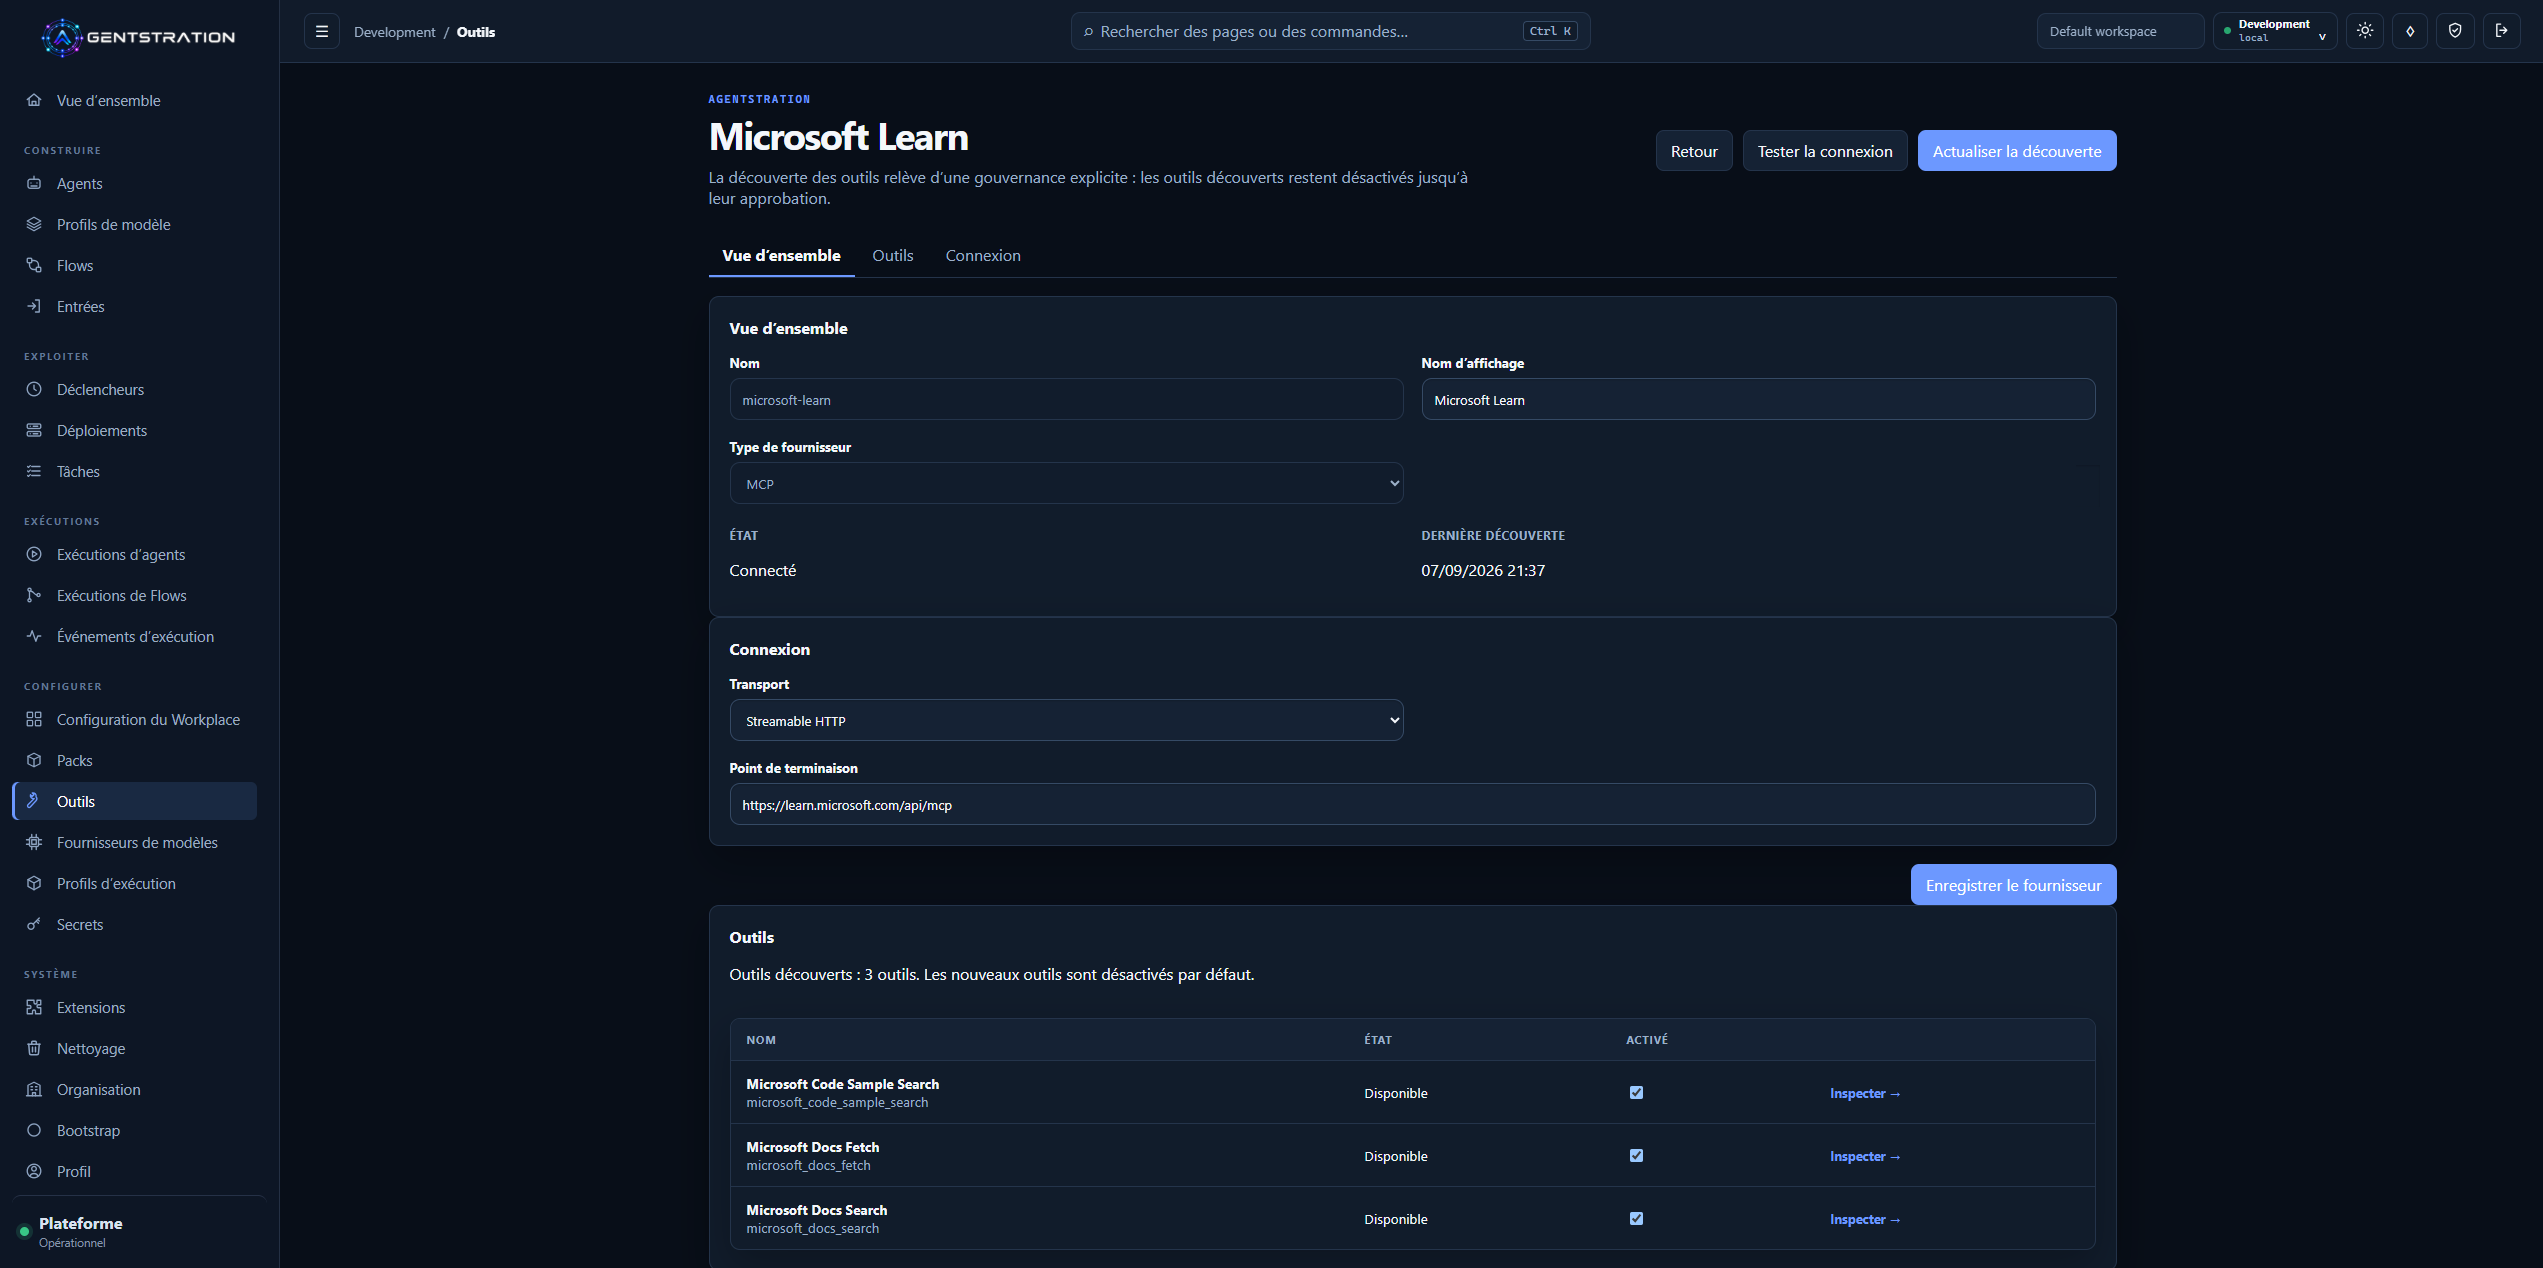Viewport: 2543px width, 1268px height.
Task: Click the Organisation building icon
Action: 34,1089
